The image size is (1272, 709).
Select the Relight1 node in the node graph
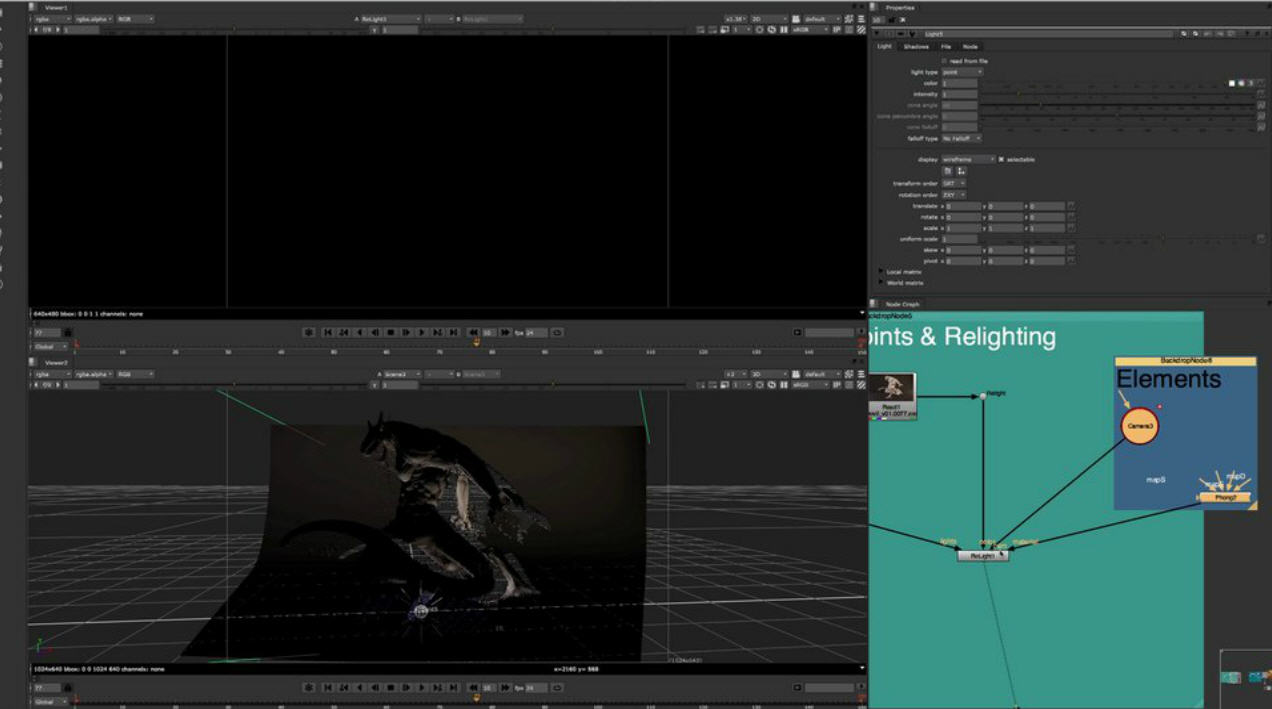point(983,555)
